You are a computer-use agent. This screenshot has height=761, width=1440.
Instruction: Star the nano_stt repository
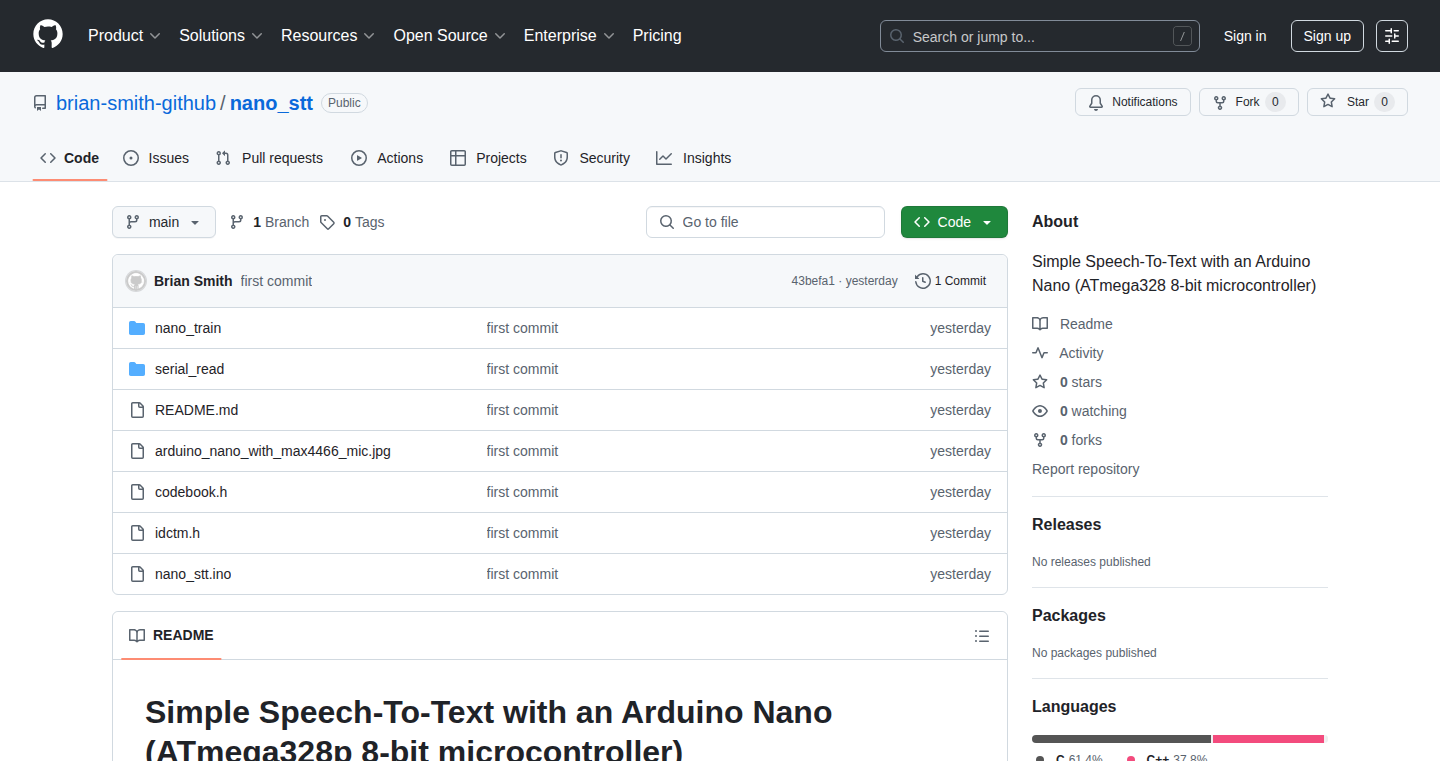(x=1357, y=102)
